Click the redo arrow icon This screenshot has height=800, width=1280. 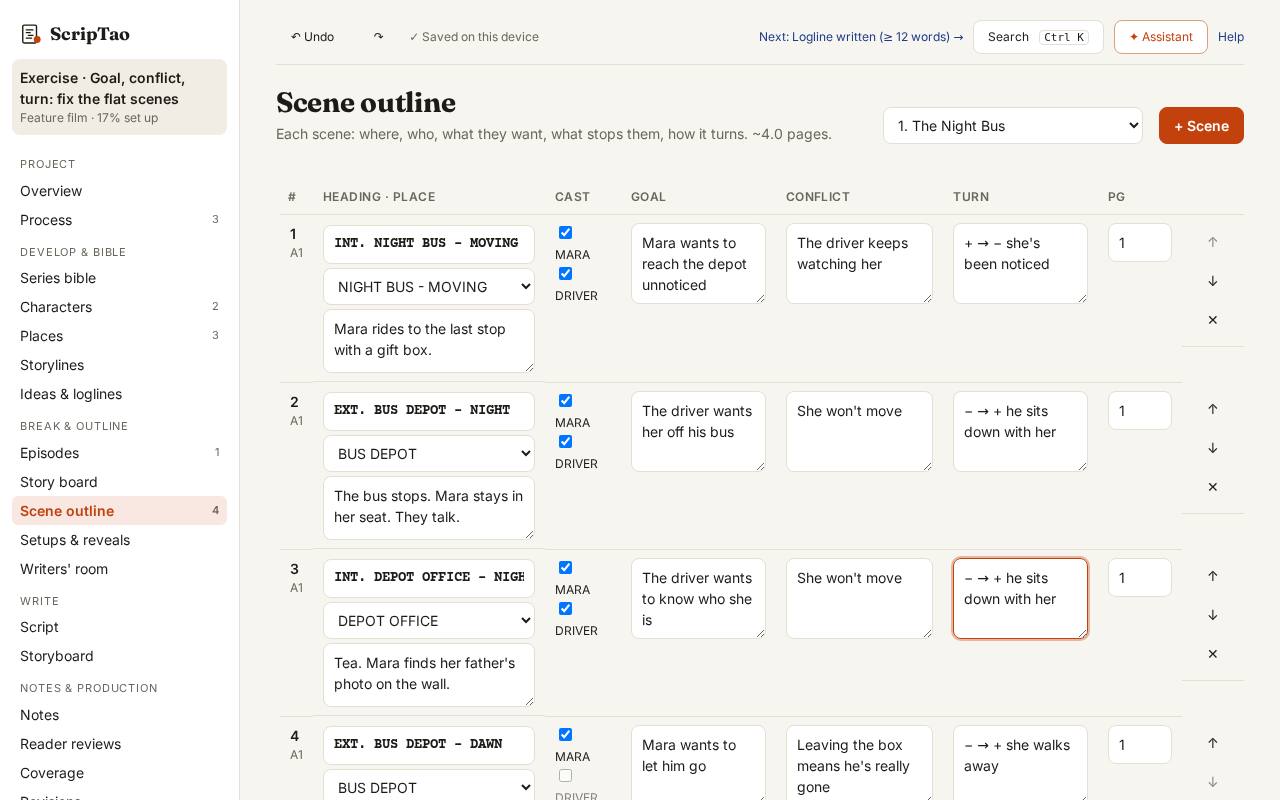[x=378, y=37]
